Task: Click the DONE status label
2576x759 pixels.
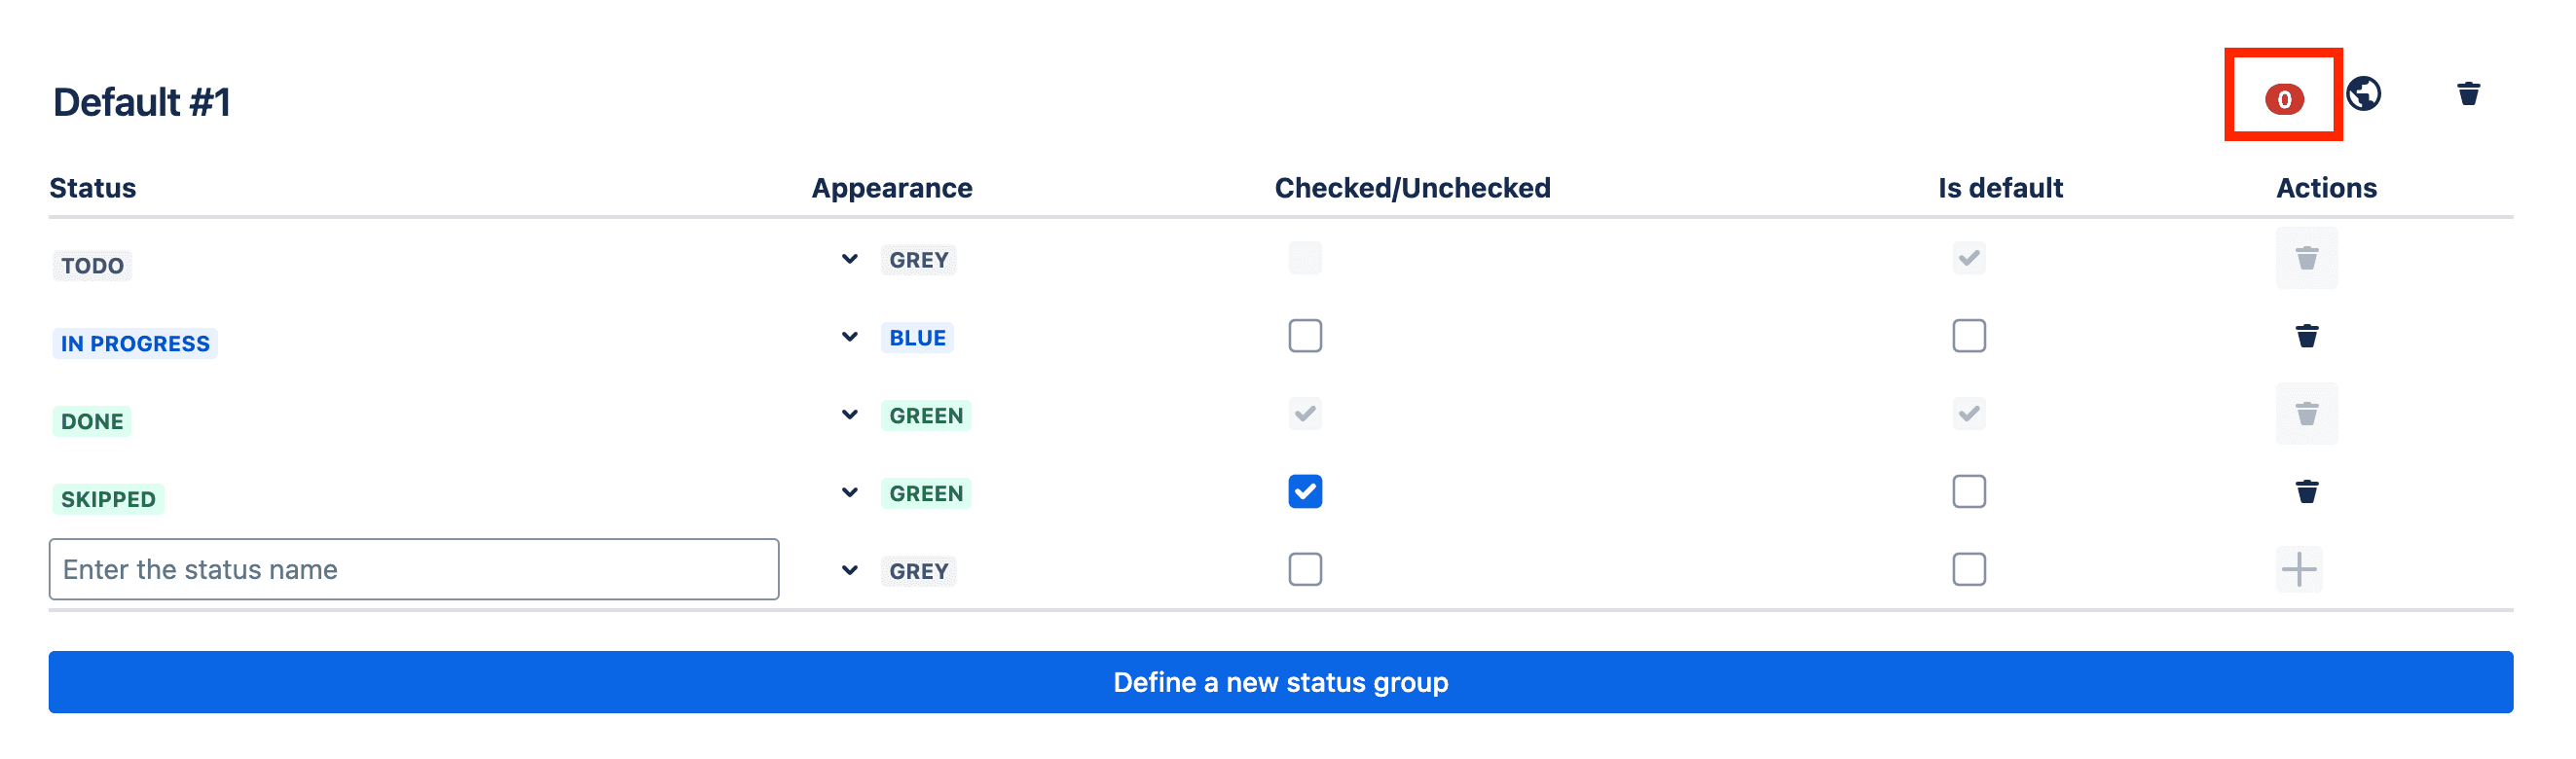Action: (x=91, y=420)
